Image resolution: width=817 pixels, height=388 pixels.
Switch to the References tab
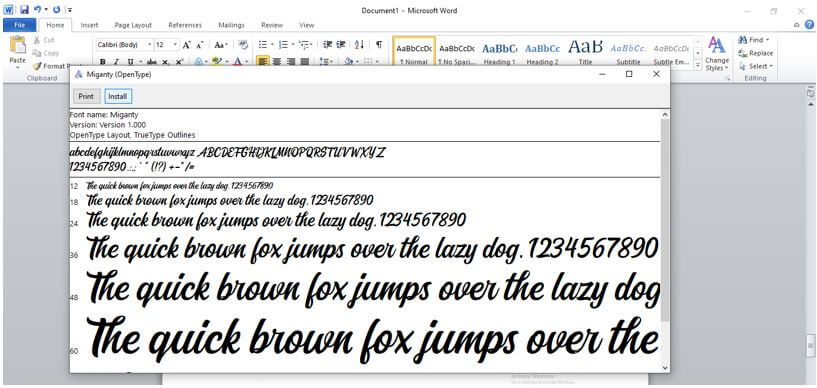(x=185, y=25)
